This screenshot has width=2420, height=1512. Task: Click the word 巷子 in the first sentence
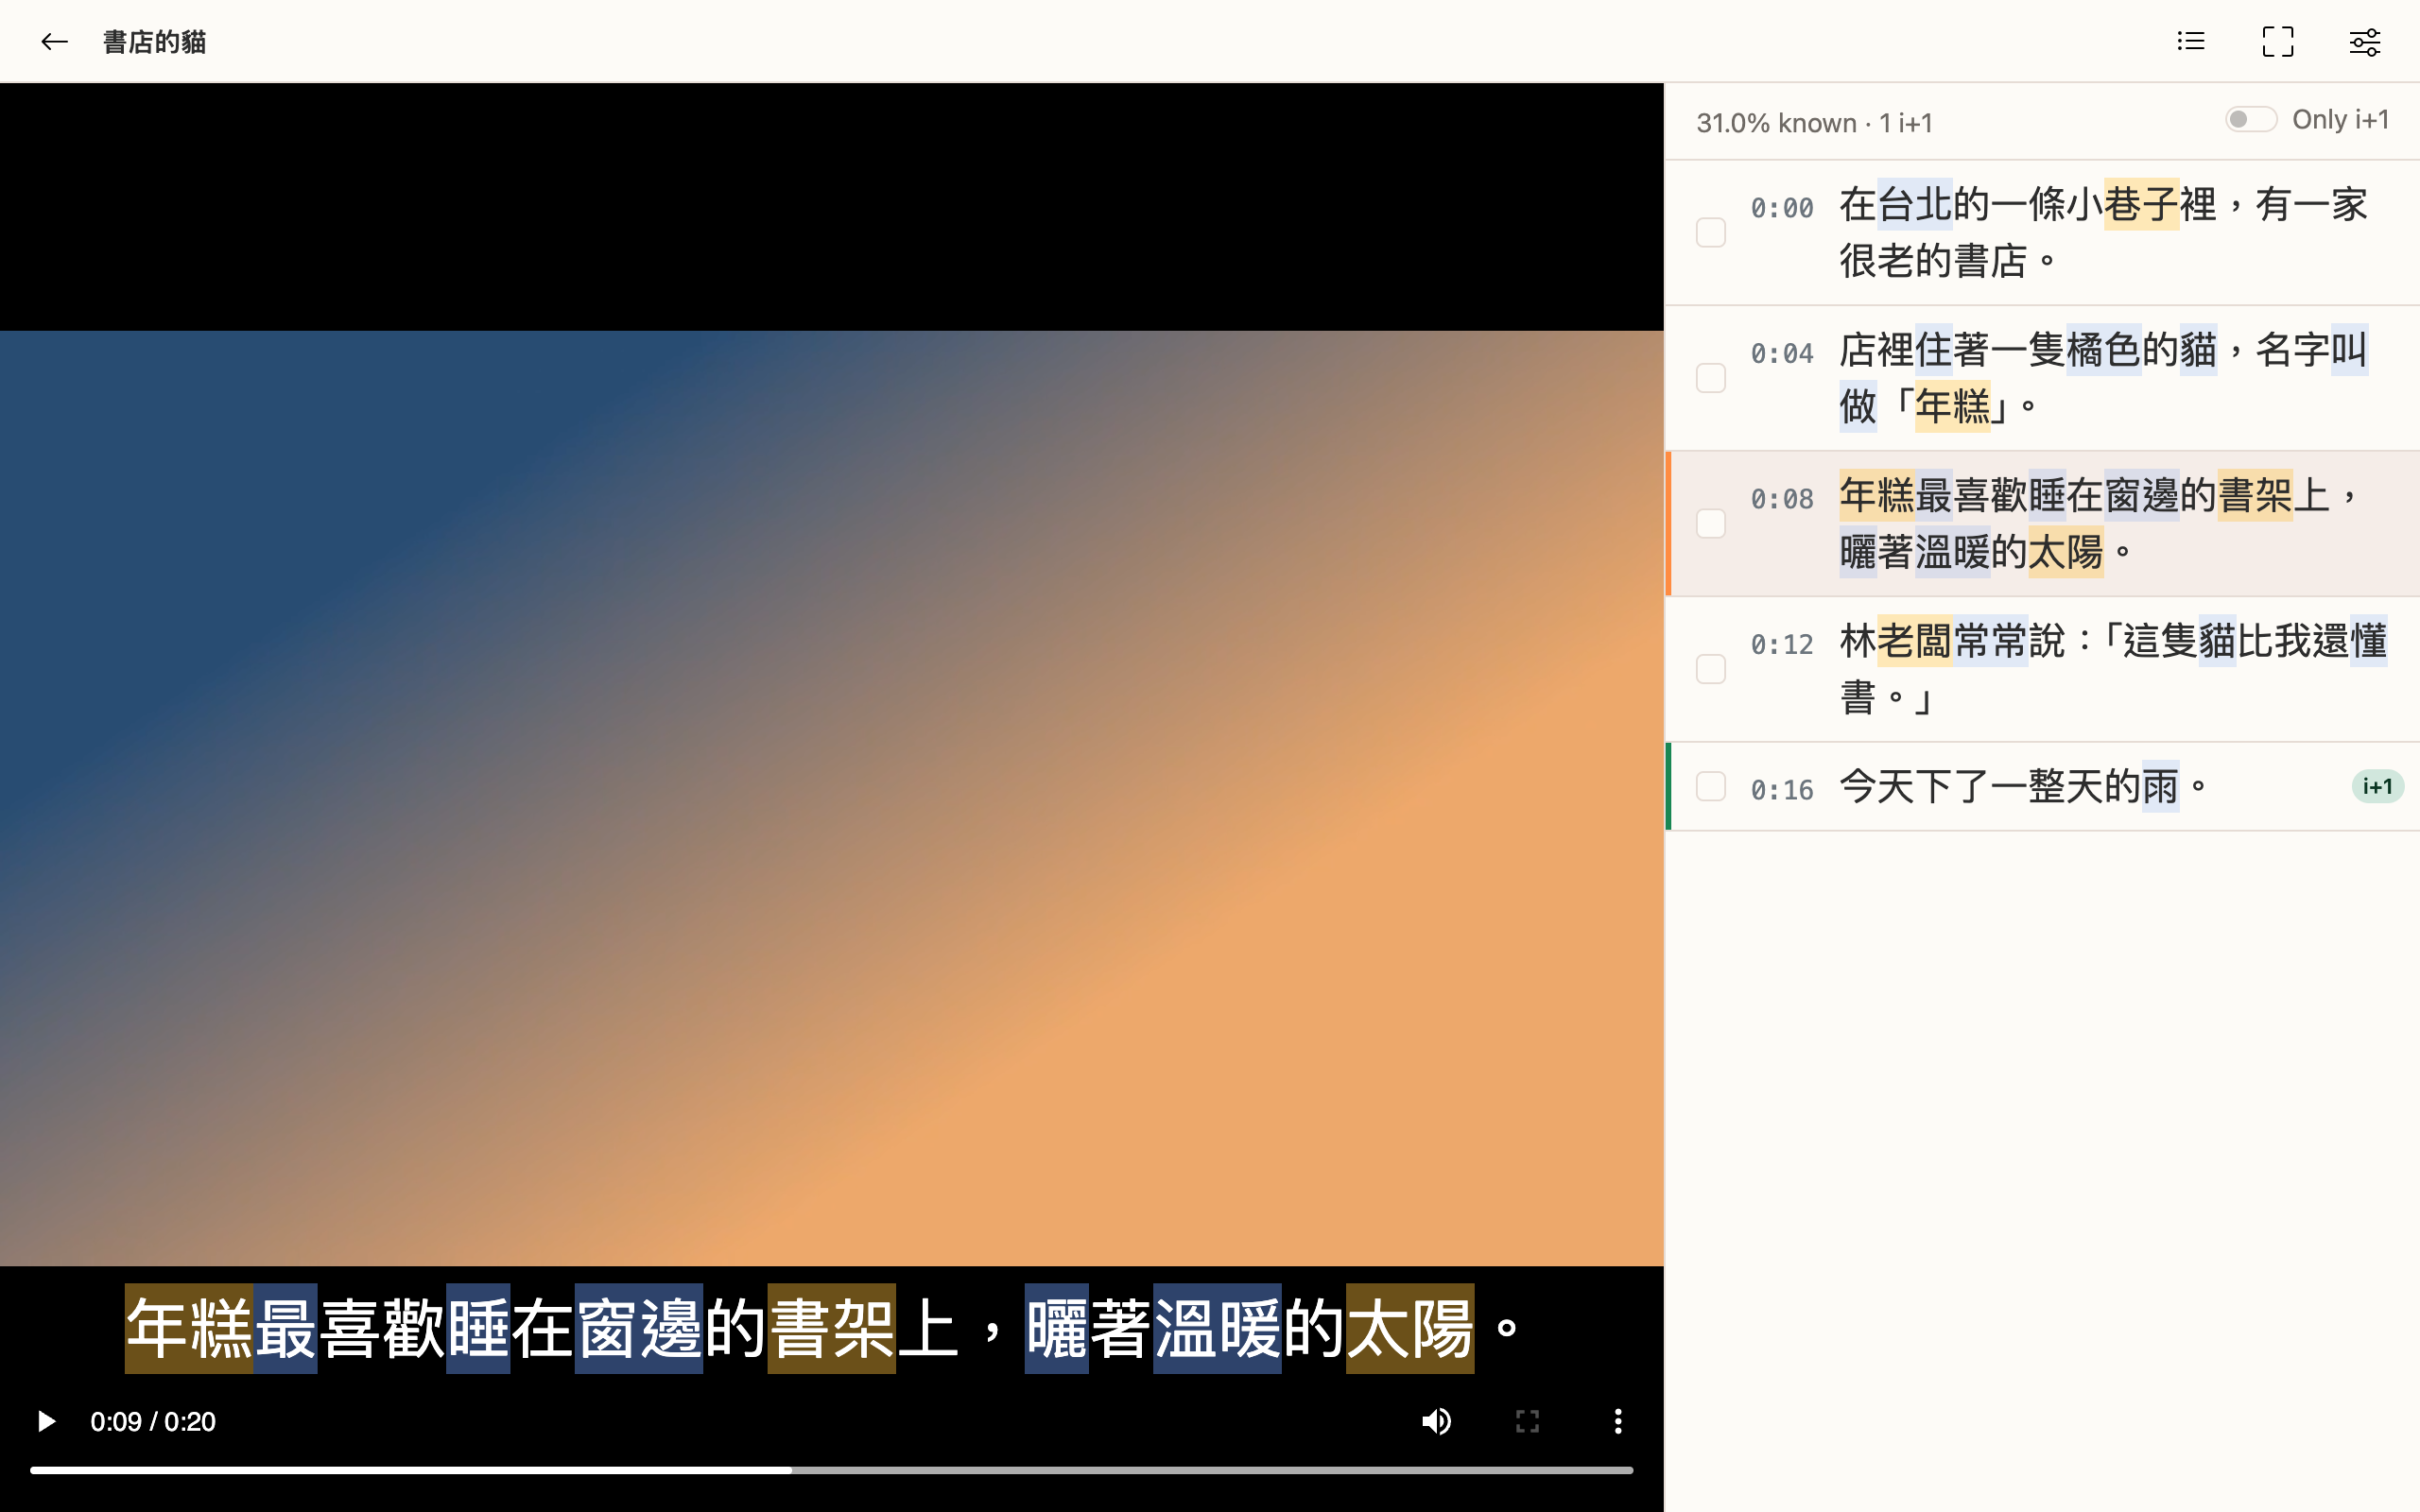[2141, 204]
